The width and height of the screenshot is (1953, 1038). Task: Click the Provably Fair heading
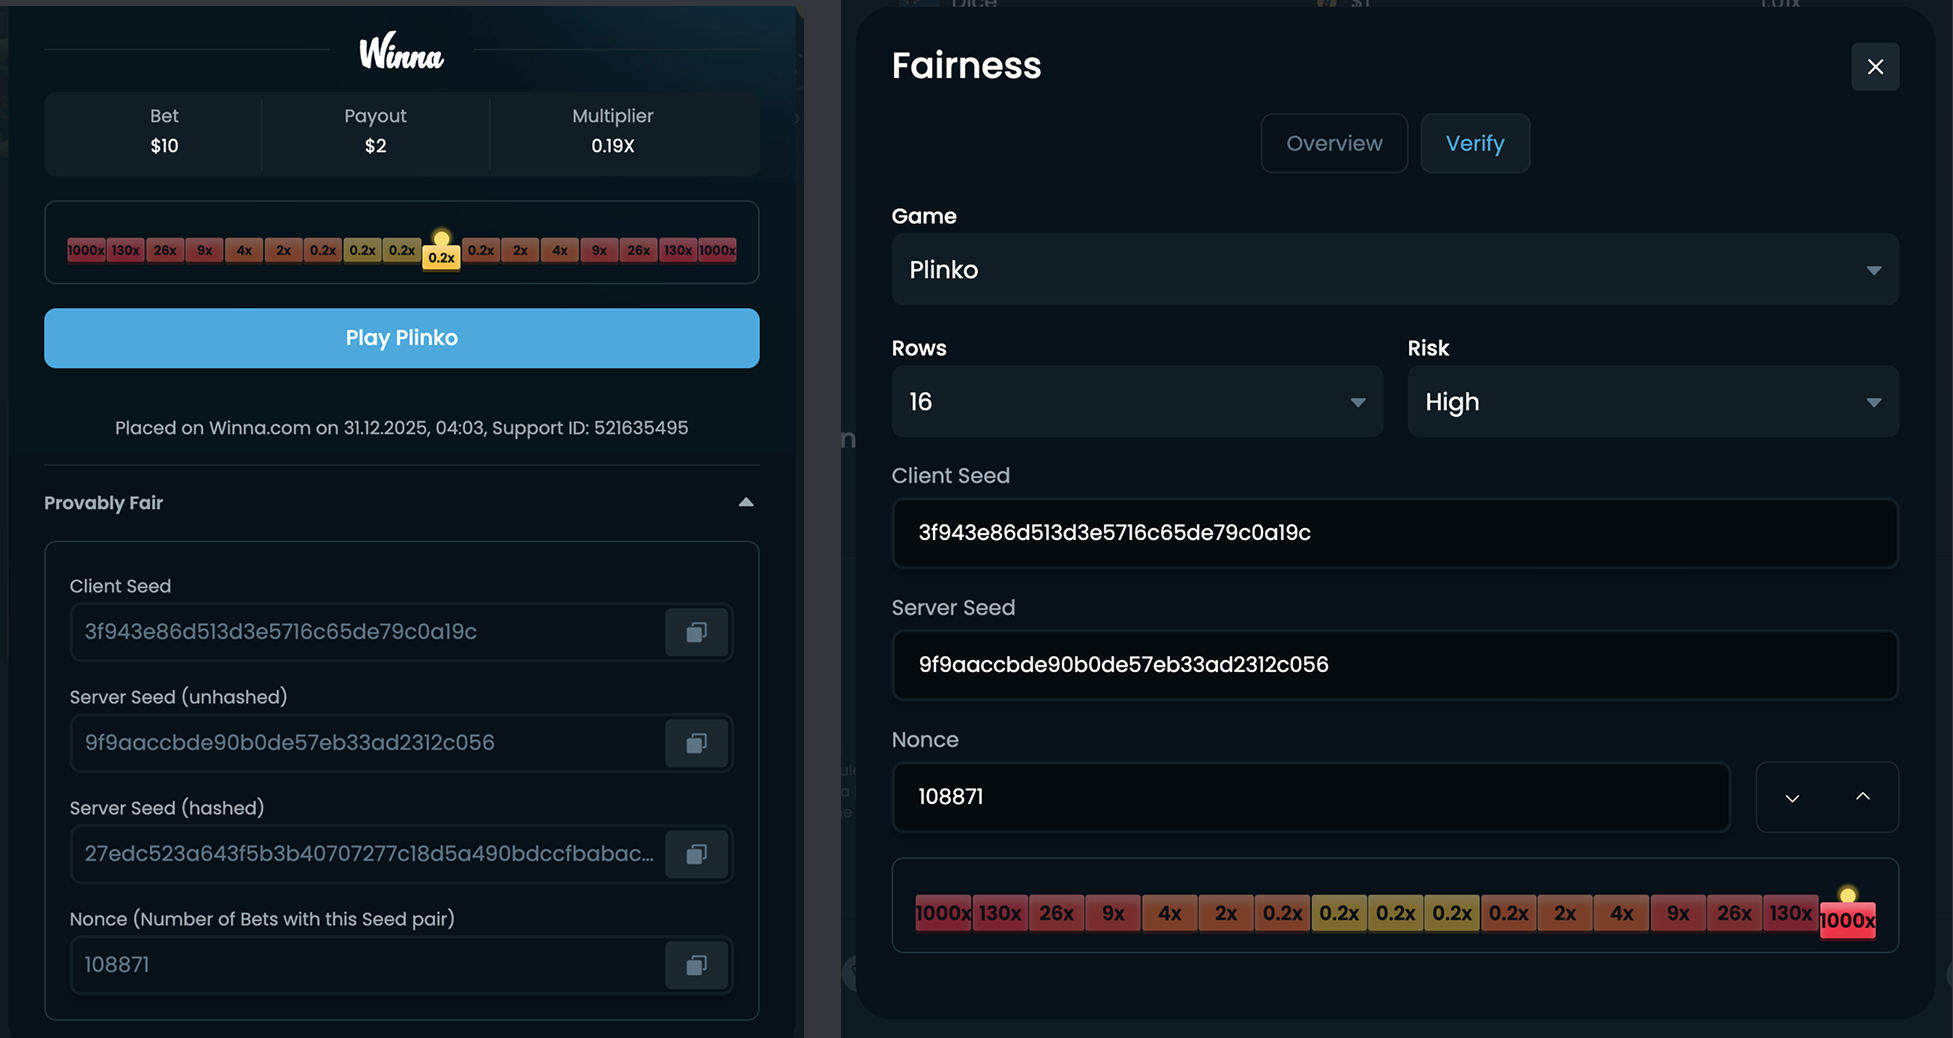tap(103, 503)
